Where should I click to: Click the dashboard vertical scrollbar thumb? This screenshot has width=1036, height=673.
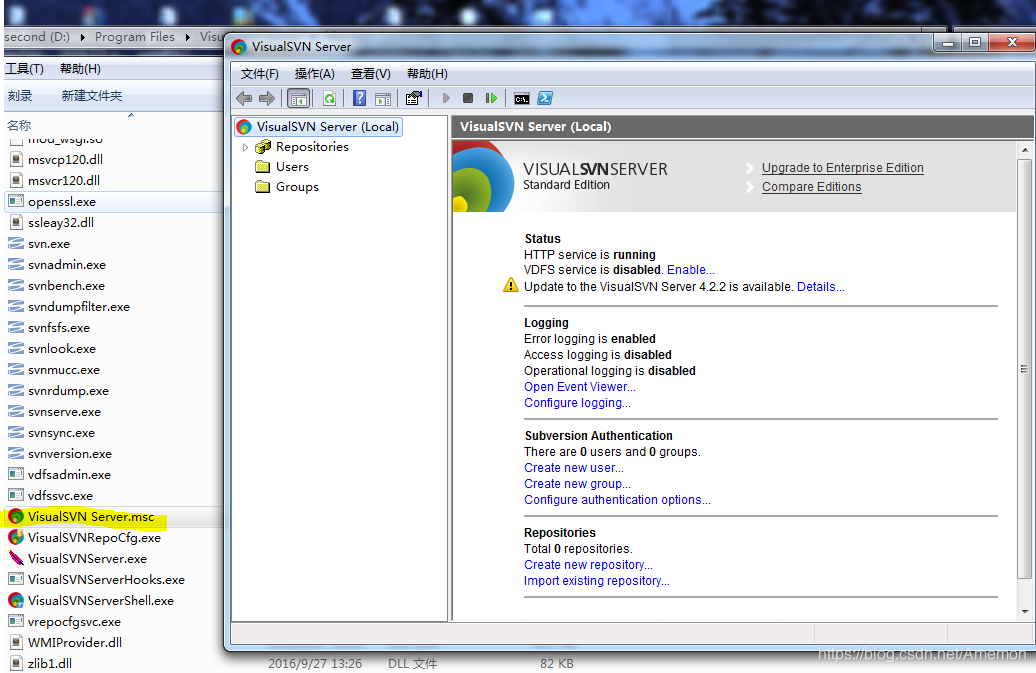(x=1025, y=369)
